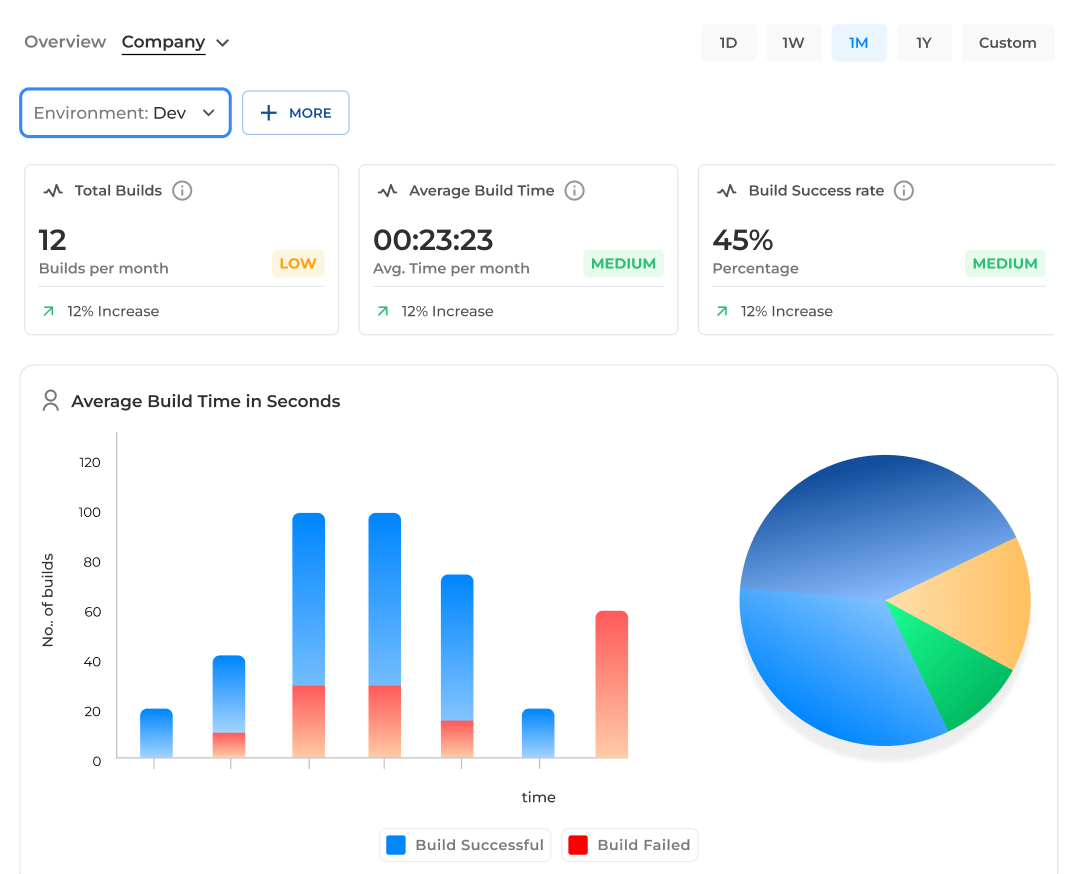Click the tall red failed-builds bar
This screenshot has height=874, width=1079.
[611, 684]
